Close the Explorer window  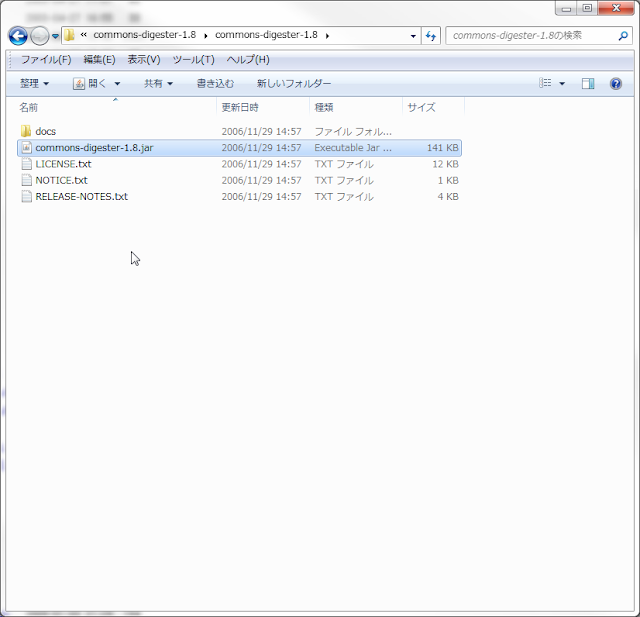pyautogui.click(x=616, y=8)
